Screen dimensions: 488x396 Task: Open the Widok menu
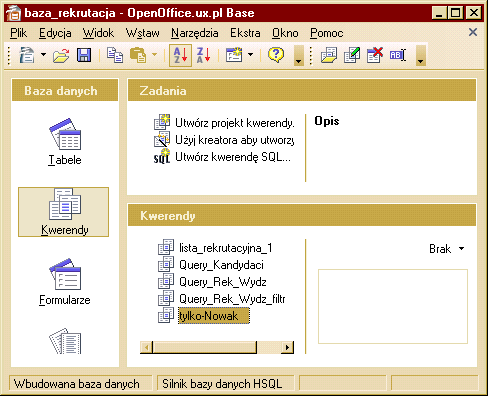click(x=98, y=33)
